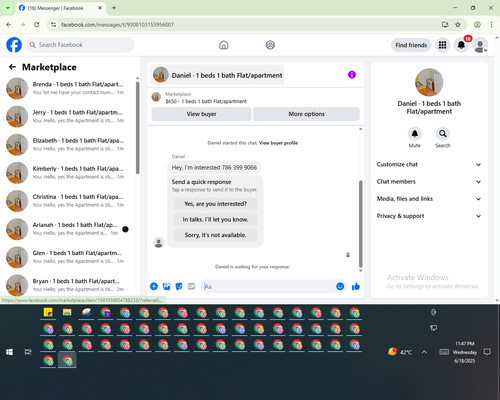Open the Chrome profile icon
The image size is (500, 400).
coord(477,25)
